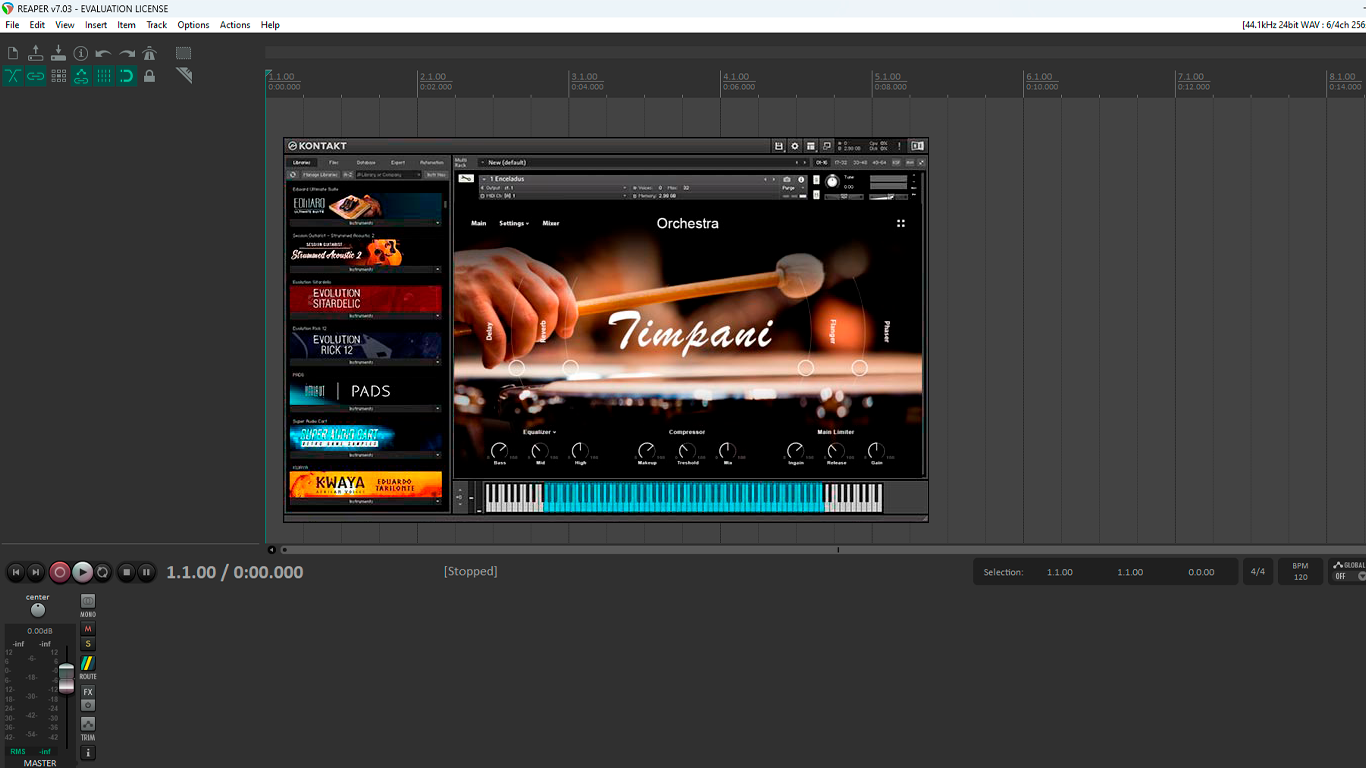Click the four-dots icon beside Orchestra title
The height and width of the screenshot is (768, 1366).
pos(901,224)
